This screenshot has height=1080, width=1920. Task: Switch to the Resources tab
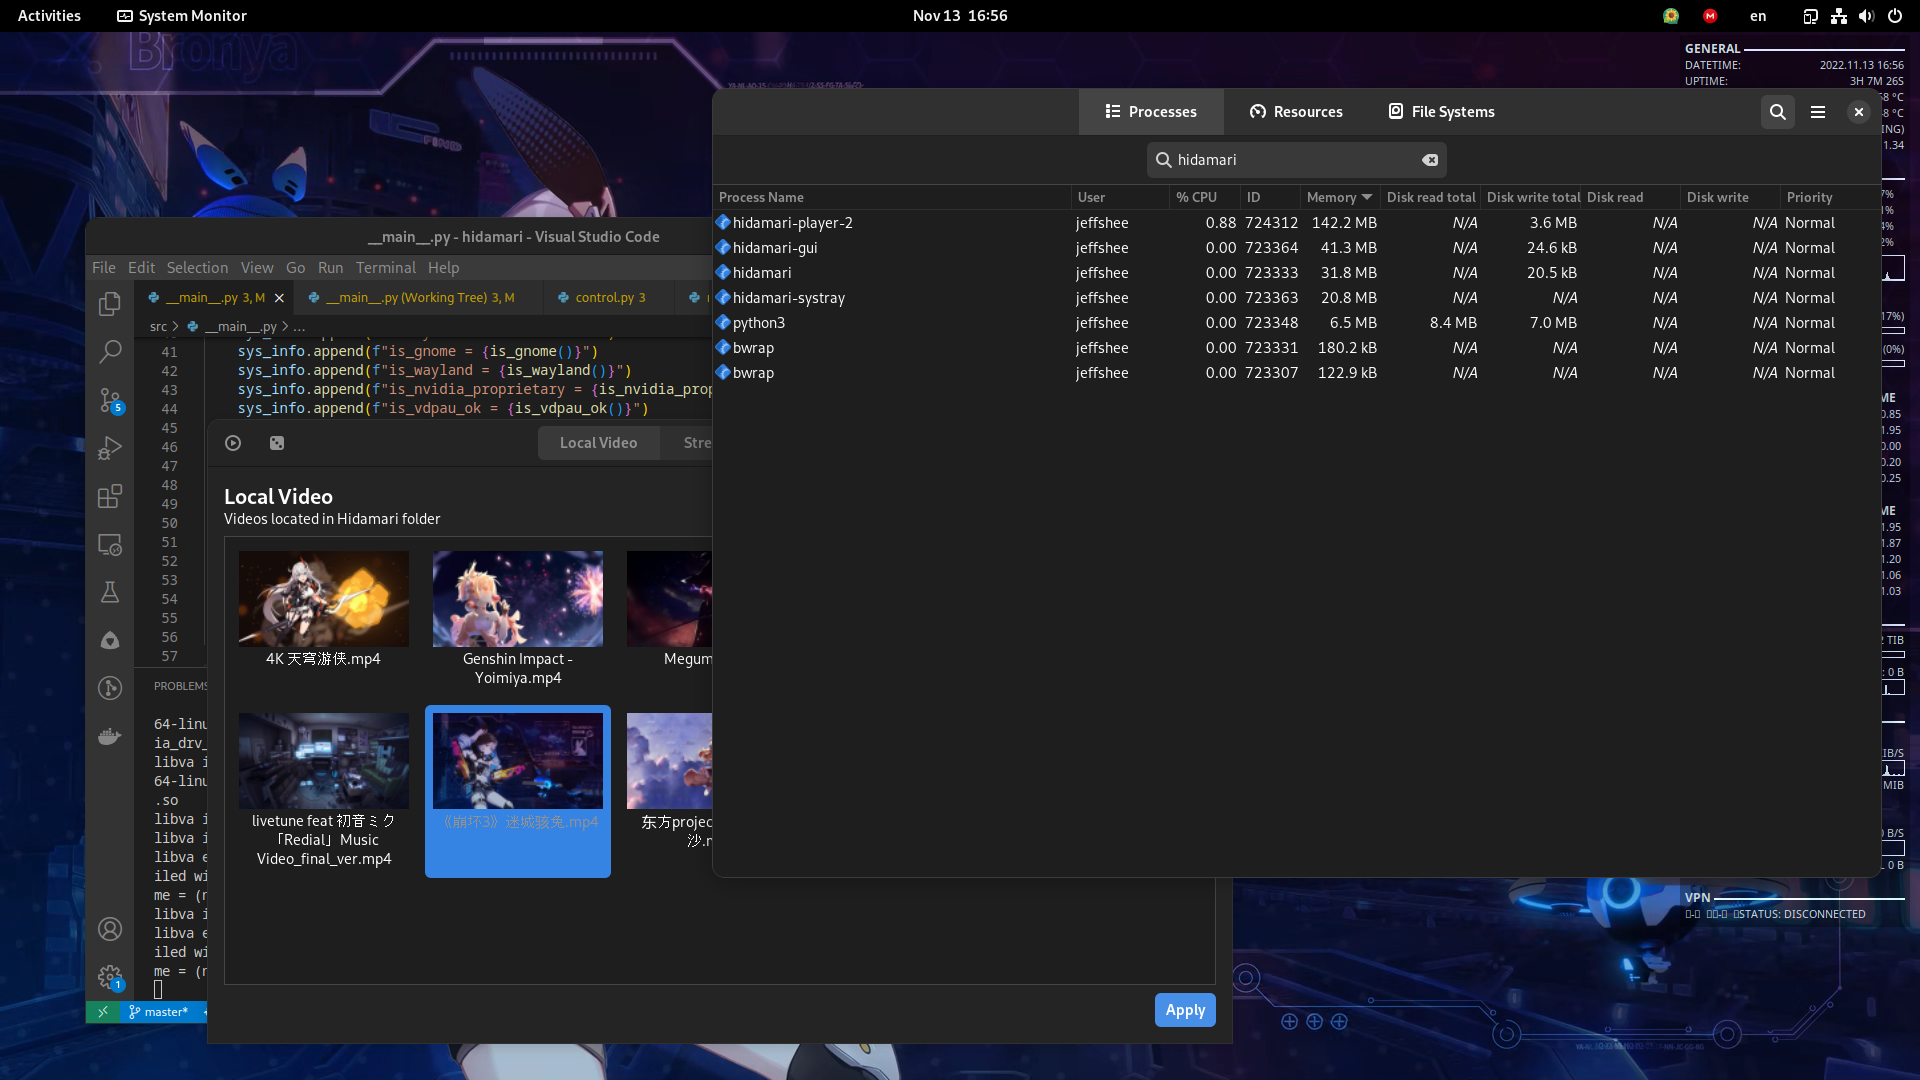(x=1296, y=112)
